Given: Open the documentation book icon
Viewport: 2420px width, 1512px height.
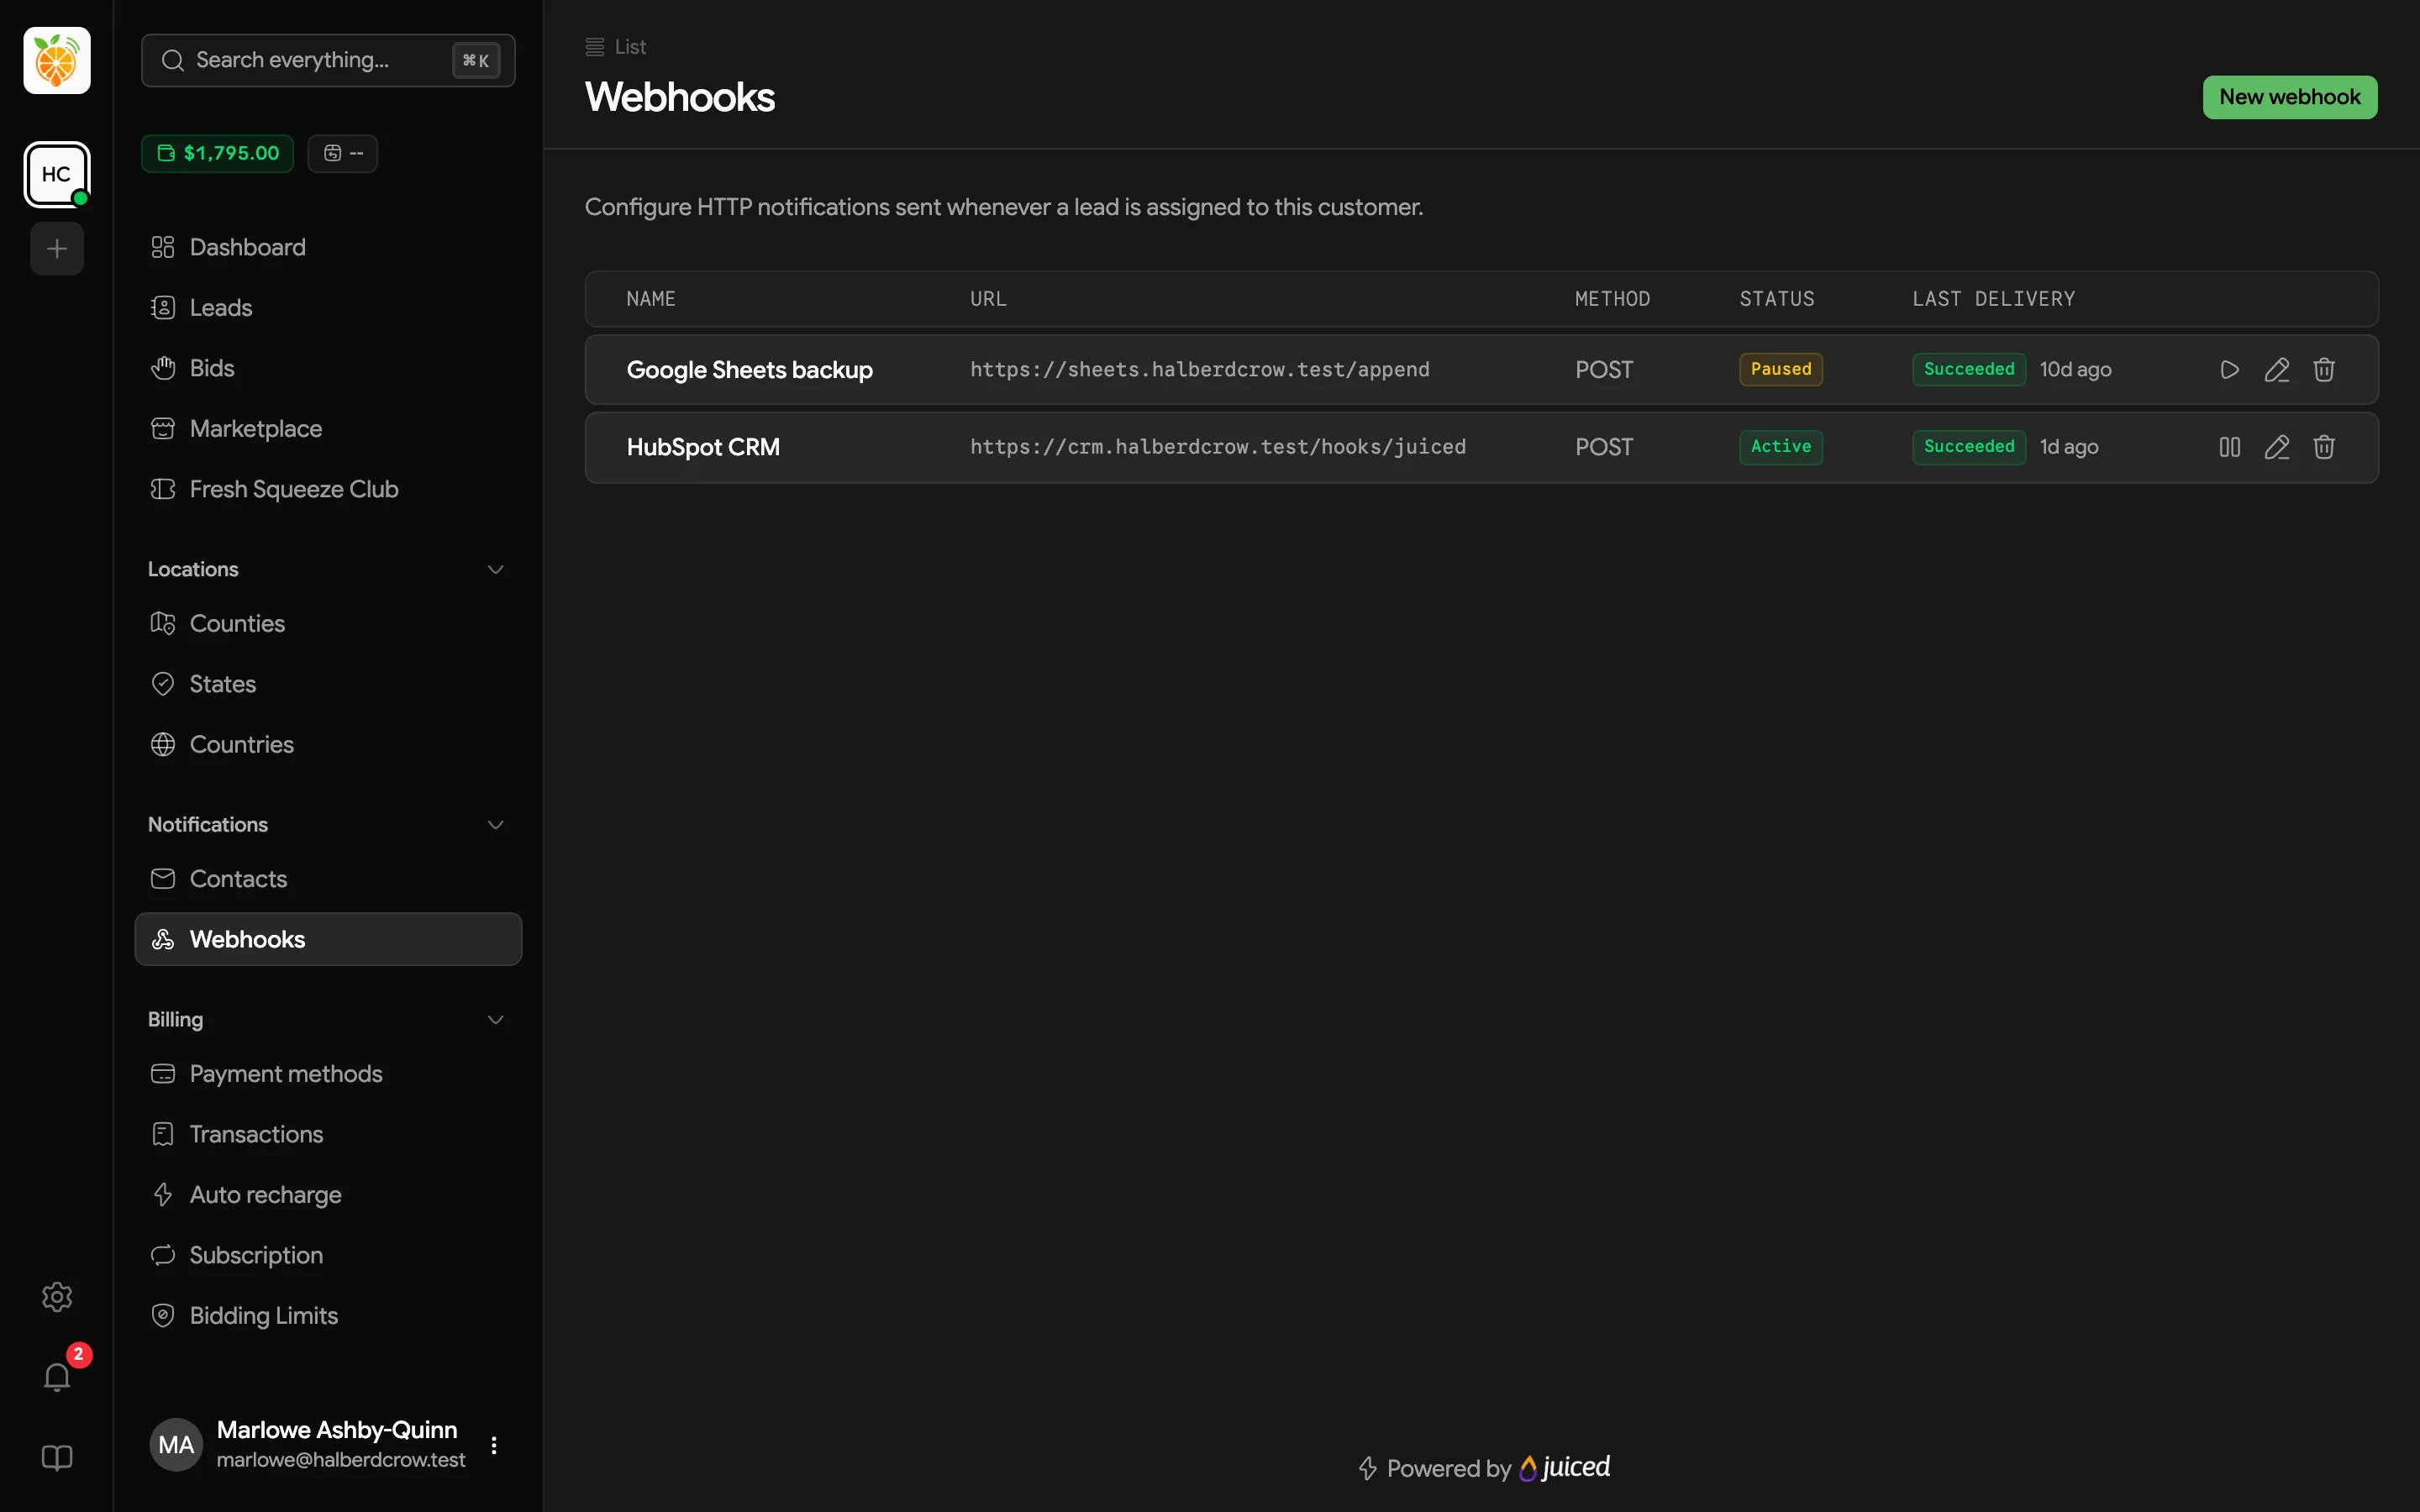Looking at the screenshot, I should pos(57,1458).
